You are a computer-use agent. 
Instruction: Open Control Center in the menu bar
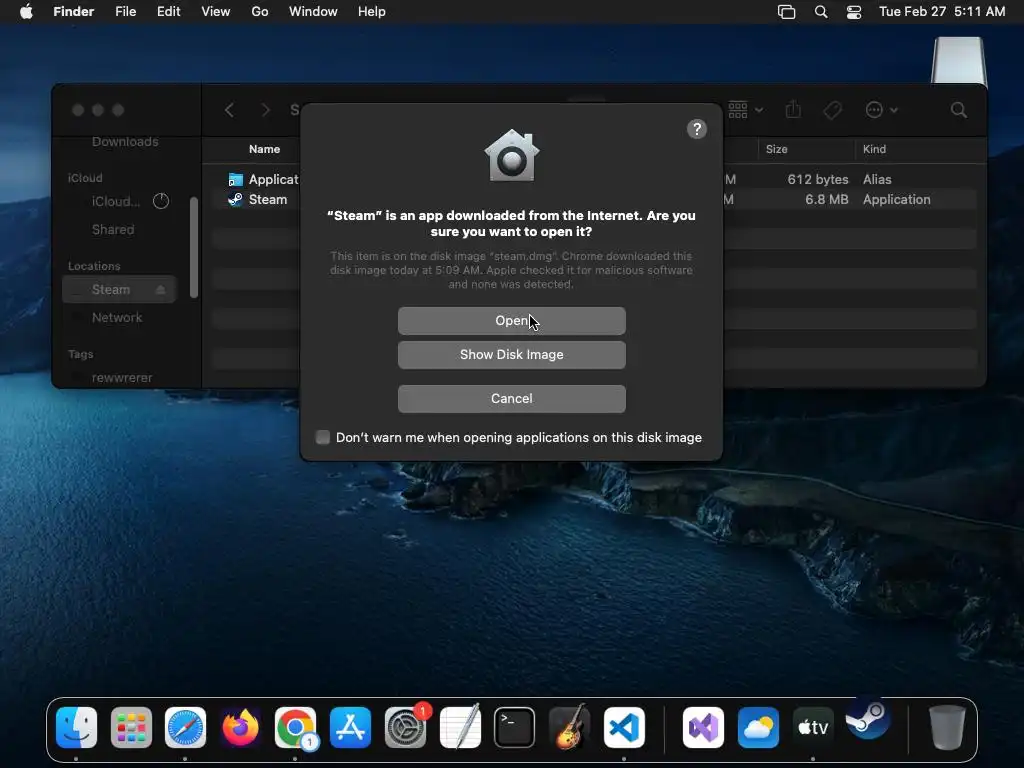[854, 12]
